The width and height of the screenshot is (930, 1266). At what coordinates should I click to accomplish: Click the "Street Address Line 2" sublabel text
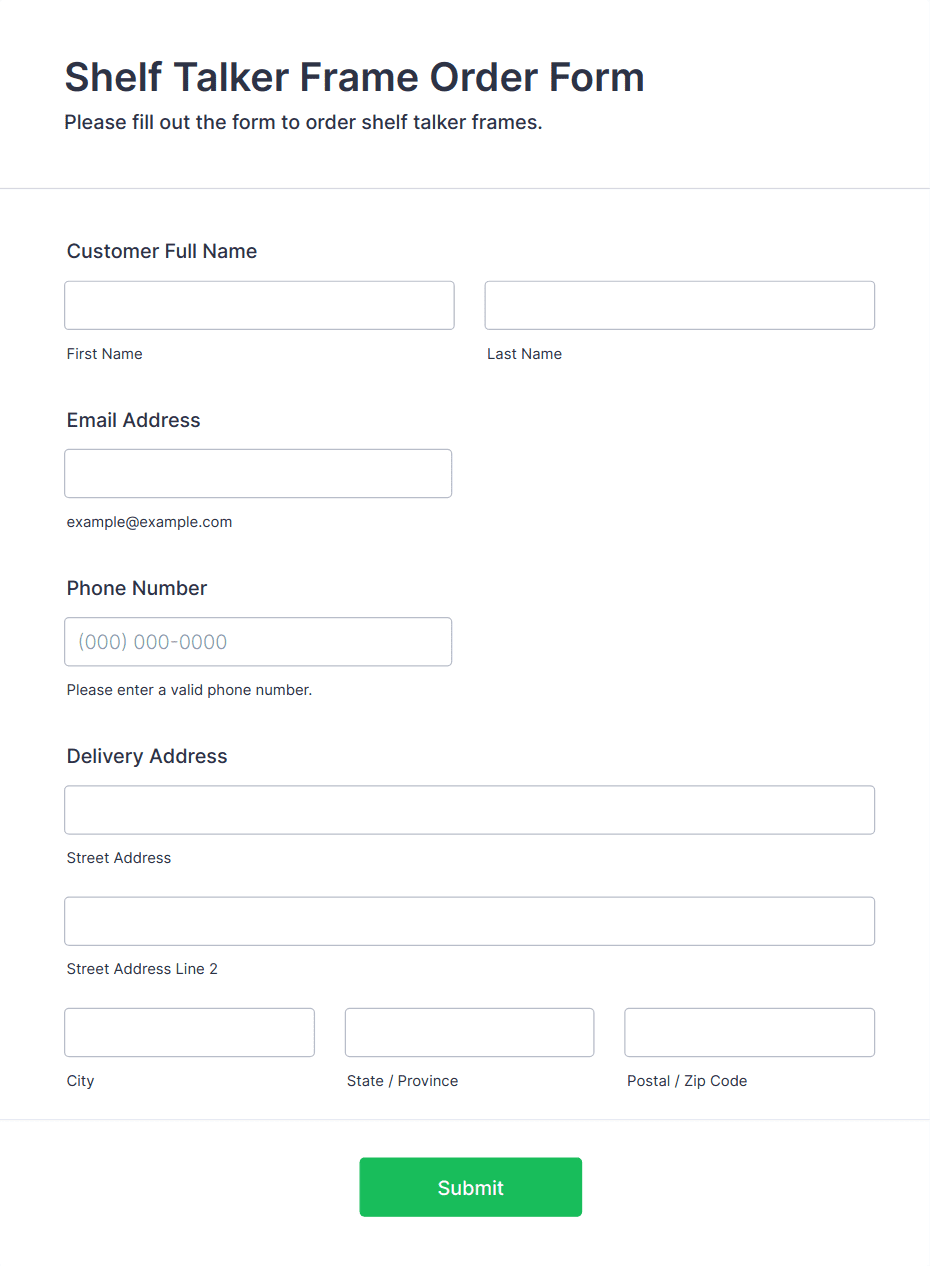(x=142, y=969)
